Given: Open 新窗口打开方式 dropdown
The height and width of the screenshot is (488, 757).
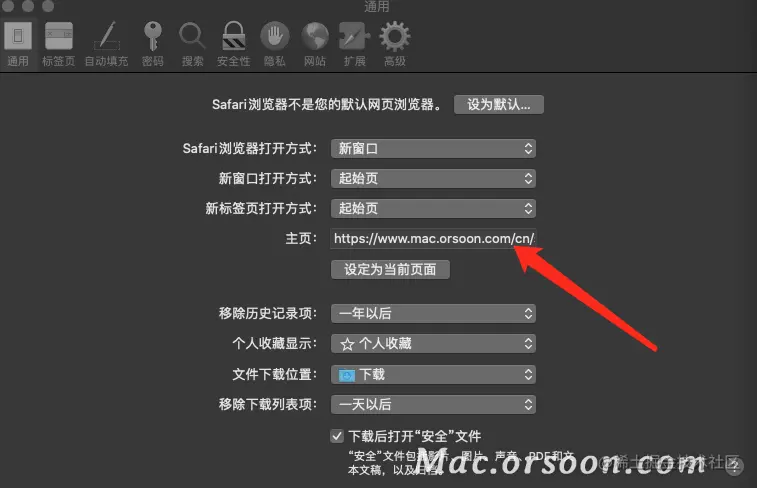Looking at the screenshot, I should coord(433,179).
